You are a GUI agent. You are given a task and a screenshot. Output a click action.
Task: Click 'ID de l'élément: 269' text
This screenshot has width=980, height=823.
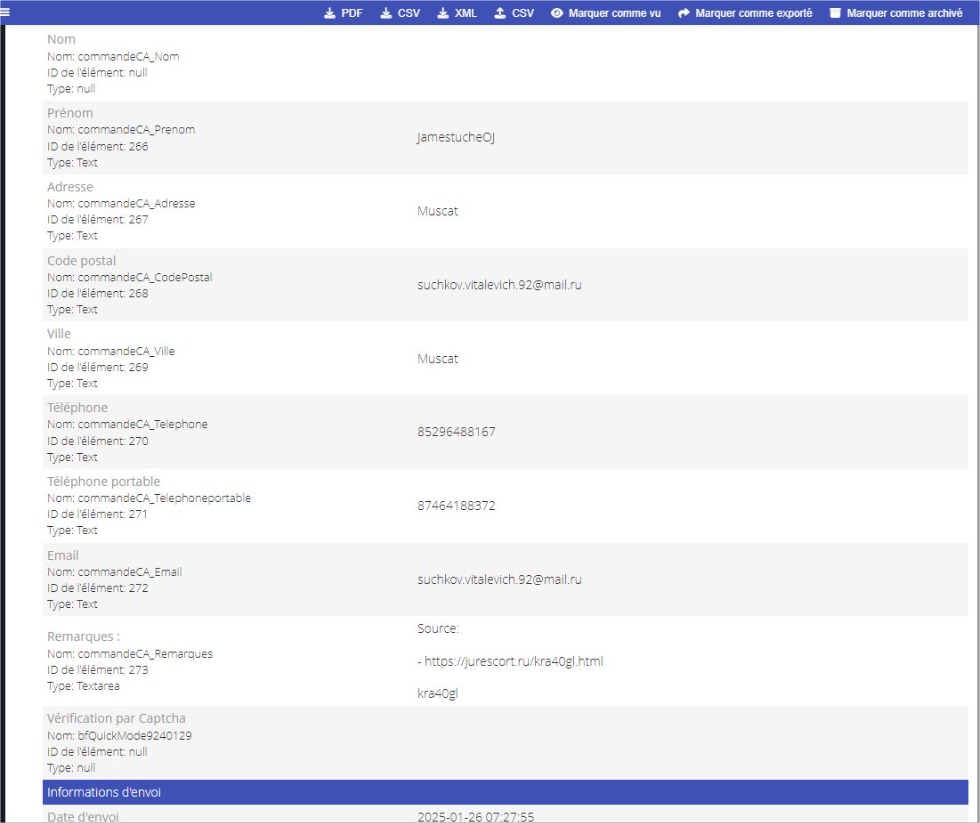tap(98, 367)
